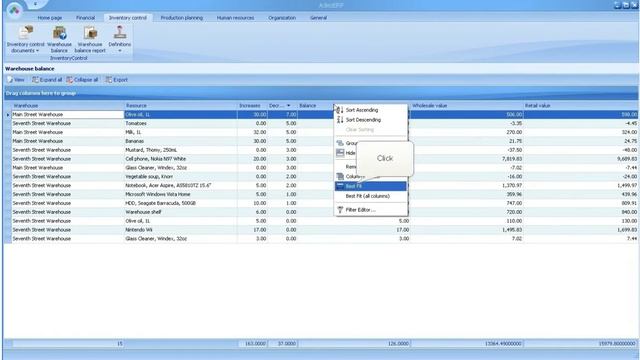
Task: Click Seventh Street Warehouse in the Tomatoes row
Action: pyautogui.click(x=68, y=124)
